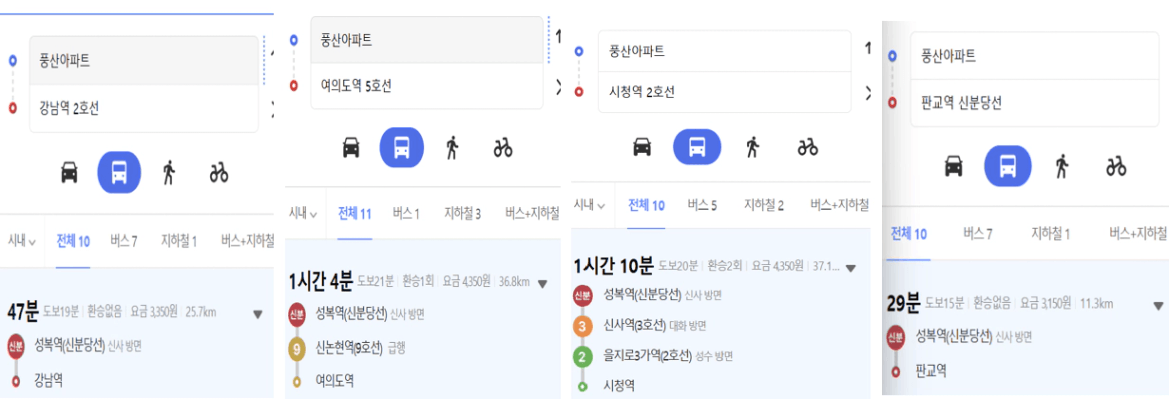1169x399 pixels.
Task: Click the 판교역 신분당선 destination field
Action: (1033, 104)
